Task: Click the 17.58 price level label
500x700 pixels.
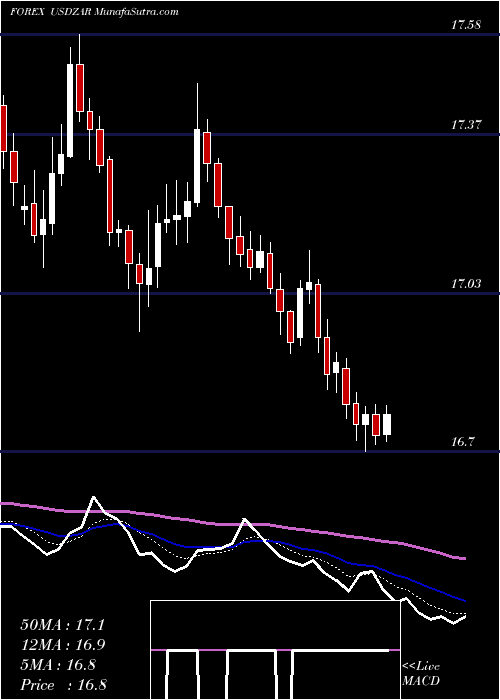Action: (466, 25)
